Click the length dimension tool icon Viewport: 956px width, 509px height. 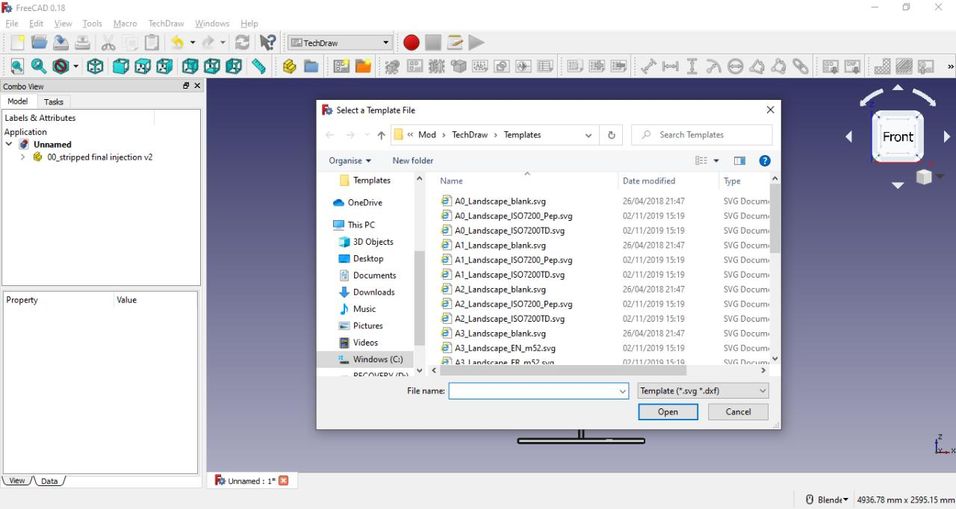pos(649,66)
